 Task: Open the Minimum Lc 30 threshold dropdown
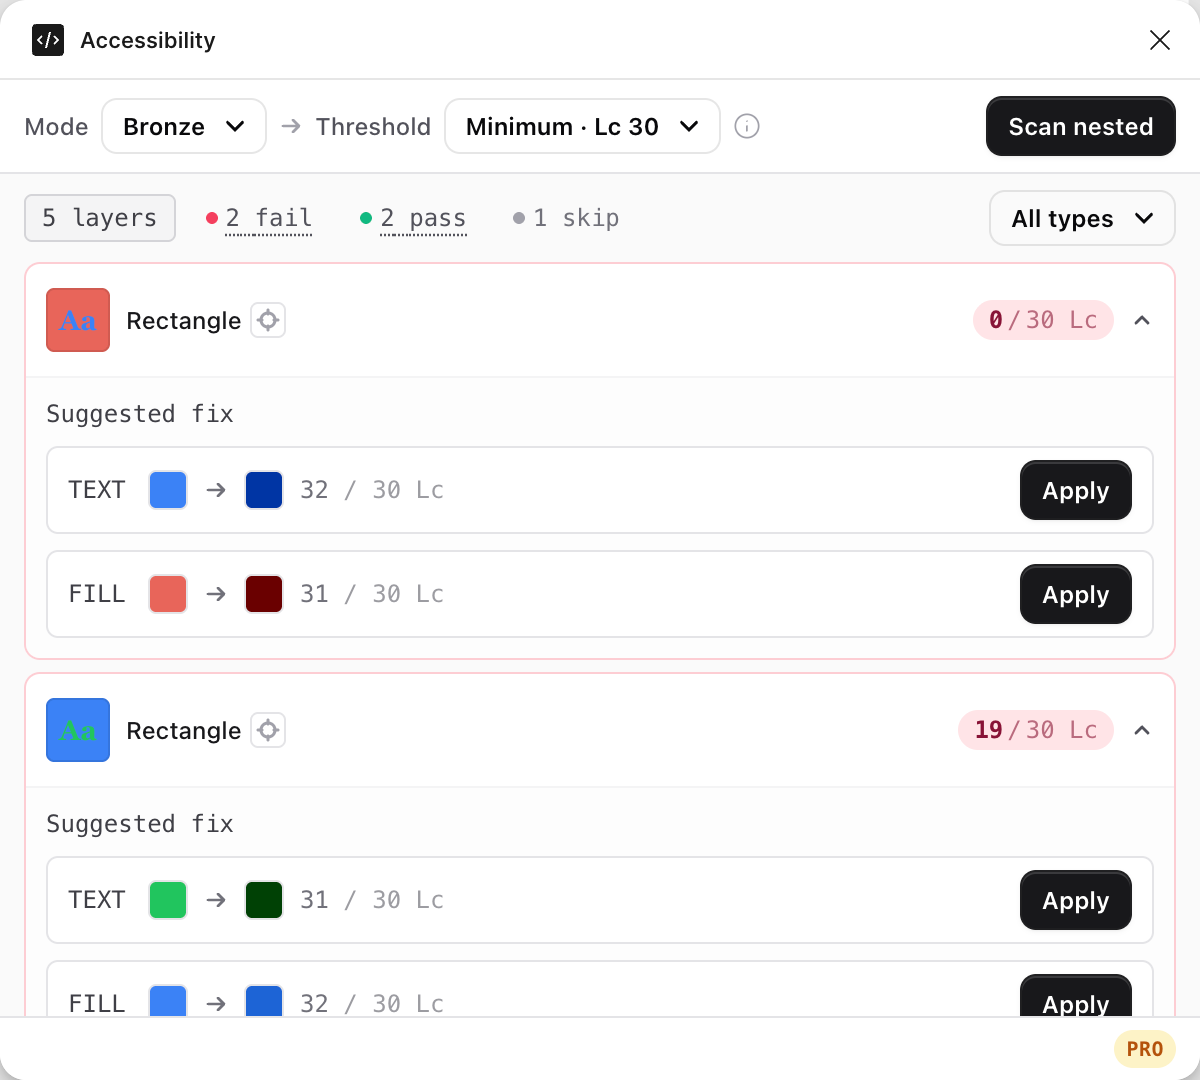coord(582,126)
